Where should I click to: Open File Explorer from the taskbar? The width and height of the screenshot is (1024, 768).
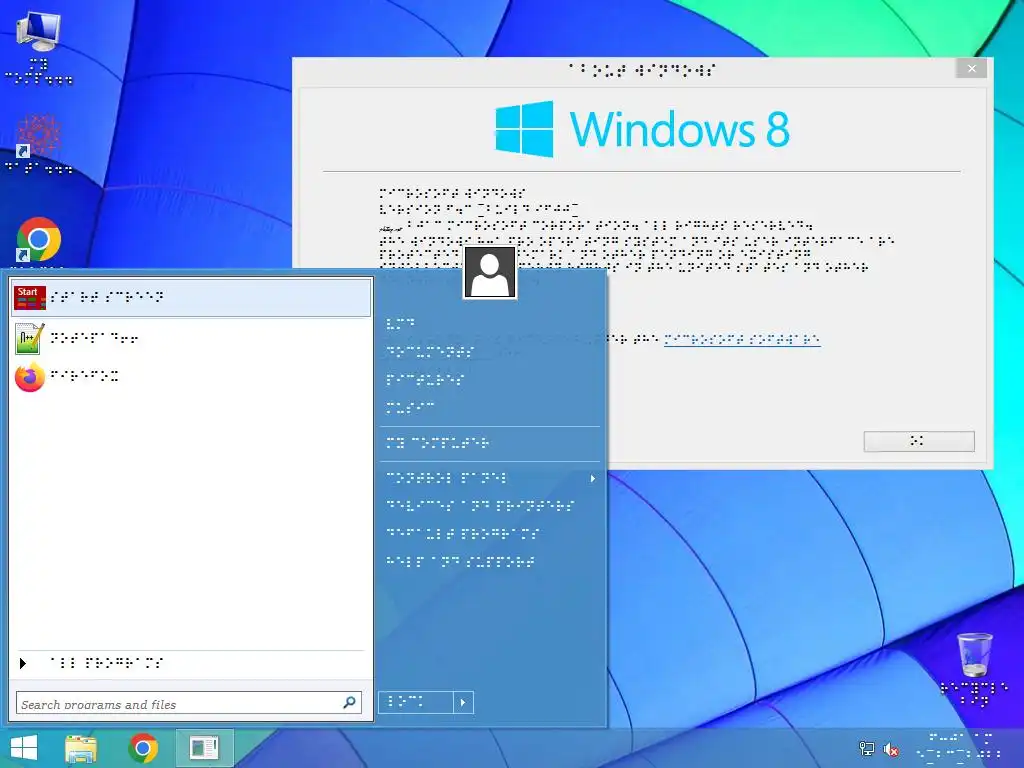click(82, 748)
